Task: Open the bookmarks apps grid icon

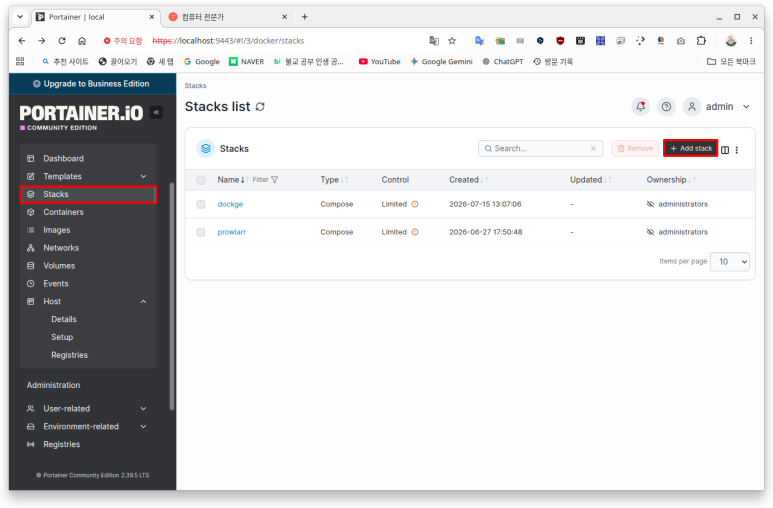Action: point(20,62)
